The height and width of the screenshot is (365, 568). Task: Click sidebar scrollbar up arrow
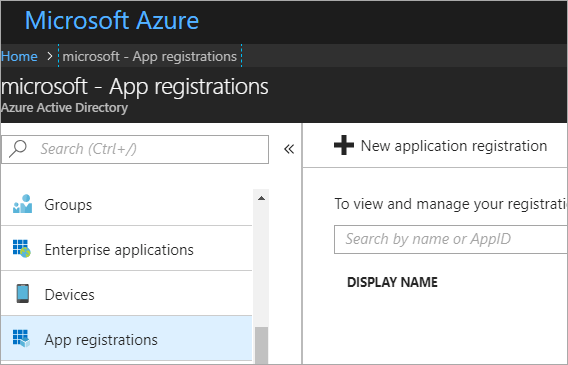pos(261,198)
